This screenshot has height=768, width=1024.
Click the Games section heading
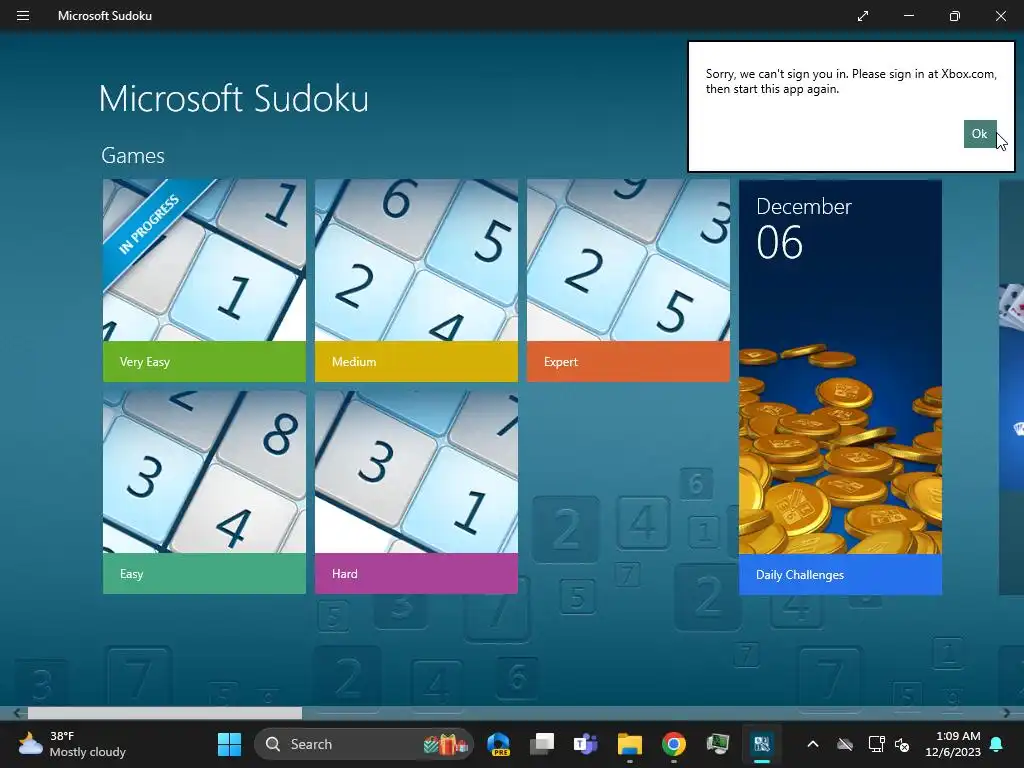coord(133,155)
